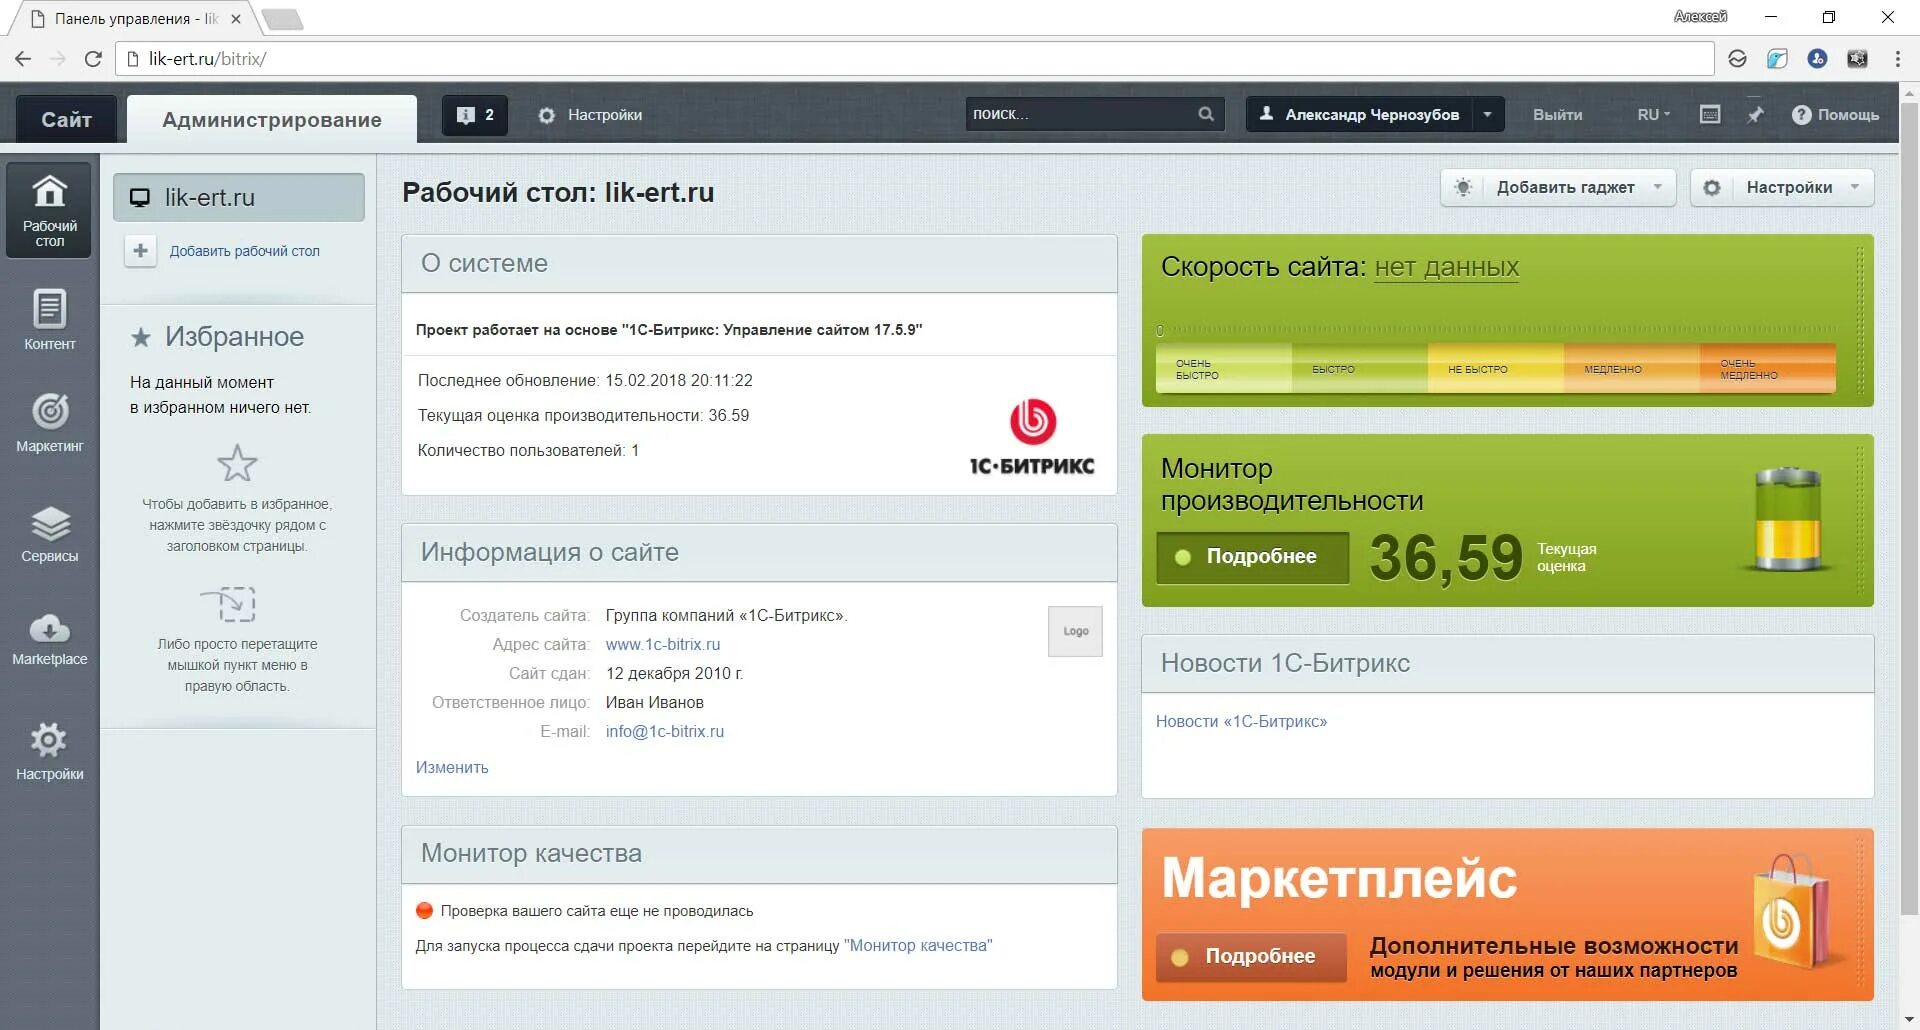
Task: Click the plus icon to add desktop
Action: [x=141, y=251]
